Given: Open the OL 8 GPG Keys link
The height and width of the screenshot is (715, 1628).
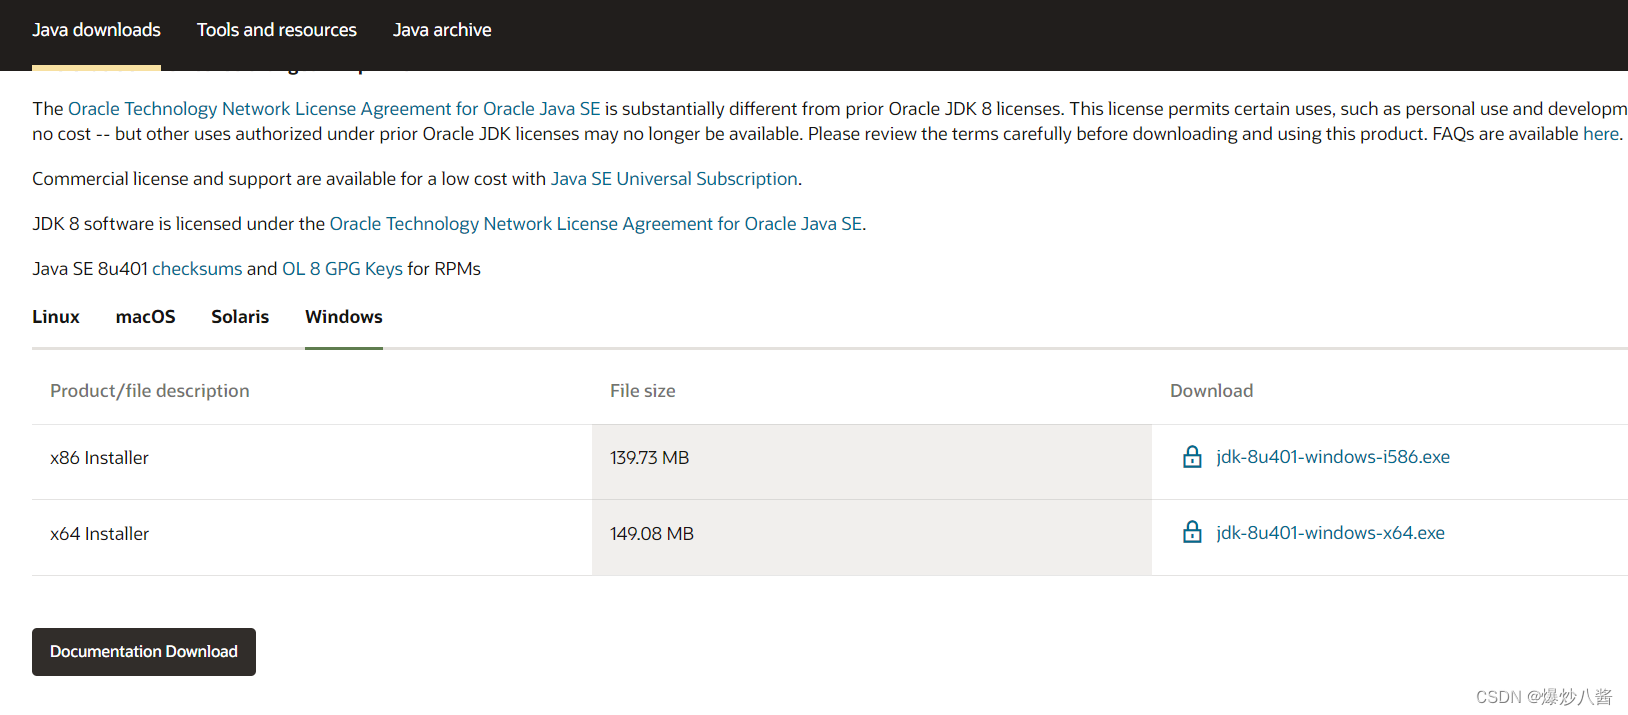Looking at the screenshot, I should (342, 269).
